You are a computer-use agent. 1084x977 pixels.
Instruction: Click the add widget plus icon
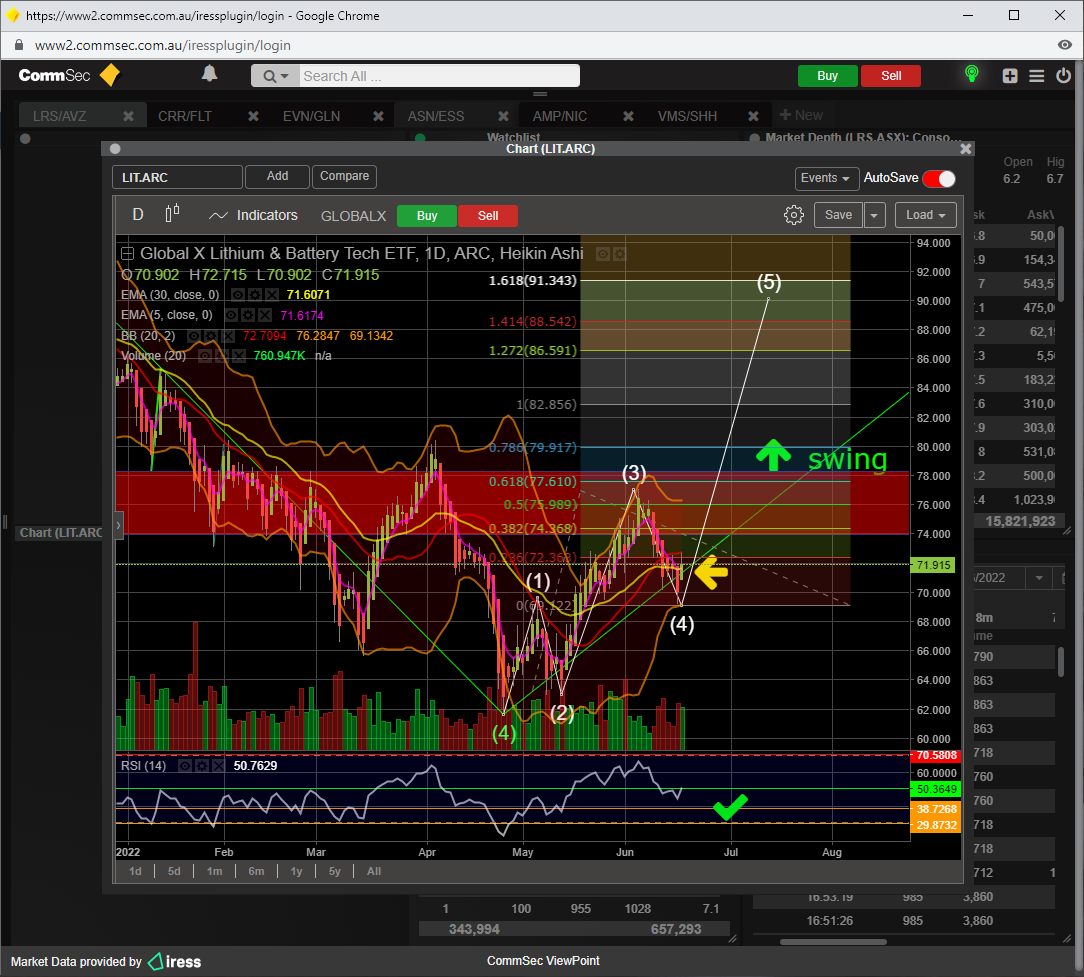tap(1010, 76)
